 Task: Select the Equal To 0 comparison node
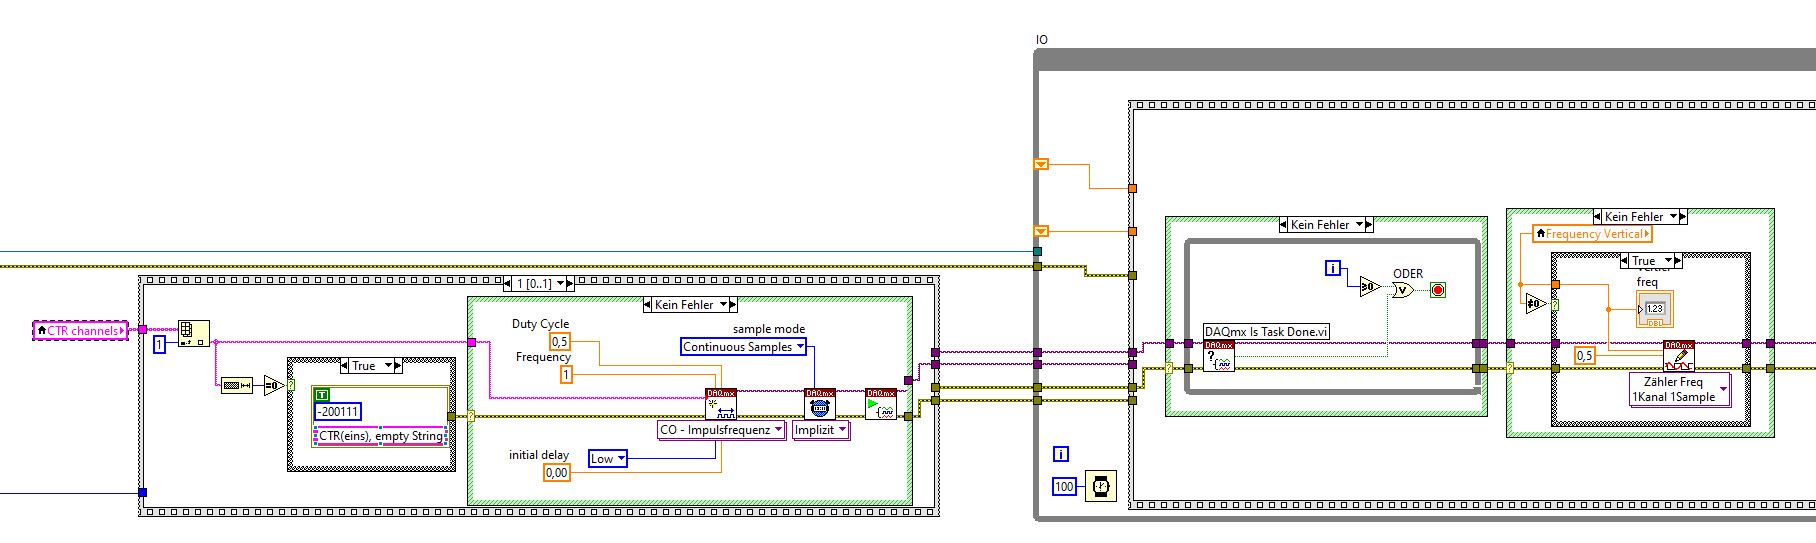point(273,385)
